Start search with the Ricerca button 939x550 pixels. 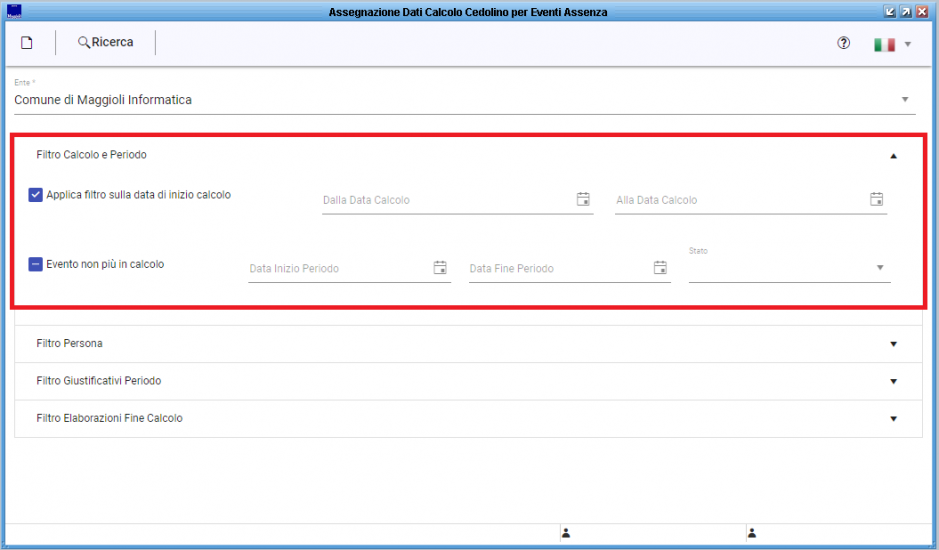tap(105, 43)
